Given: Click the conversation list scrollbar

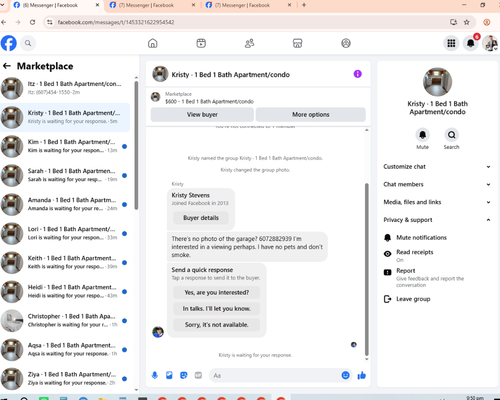Looking at the screenshot, I should pos(136,145).
